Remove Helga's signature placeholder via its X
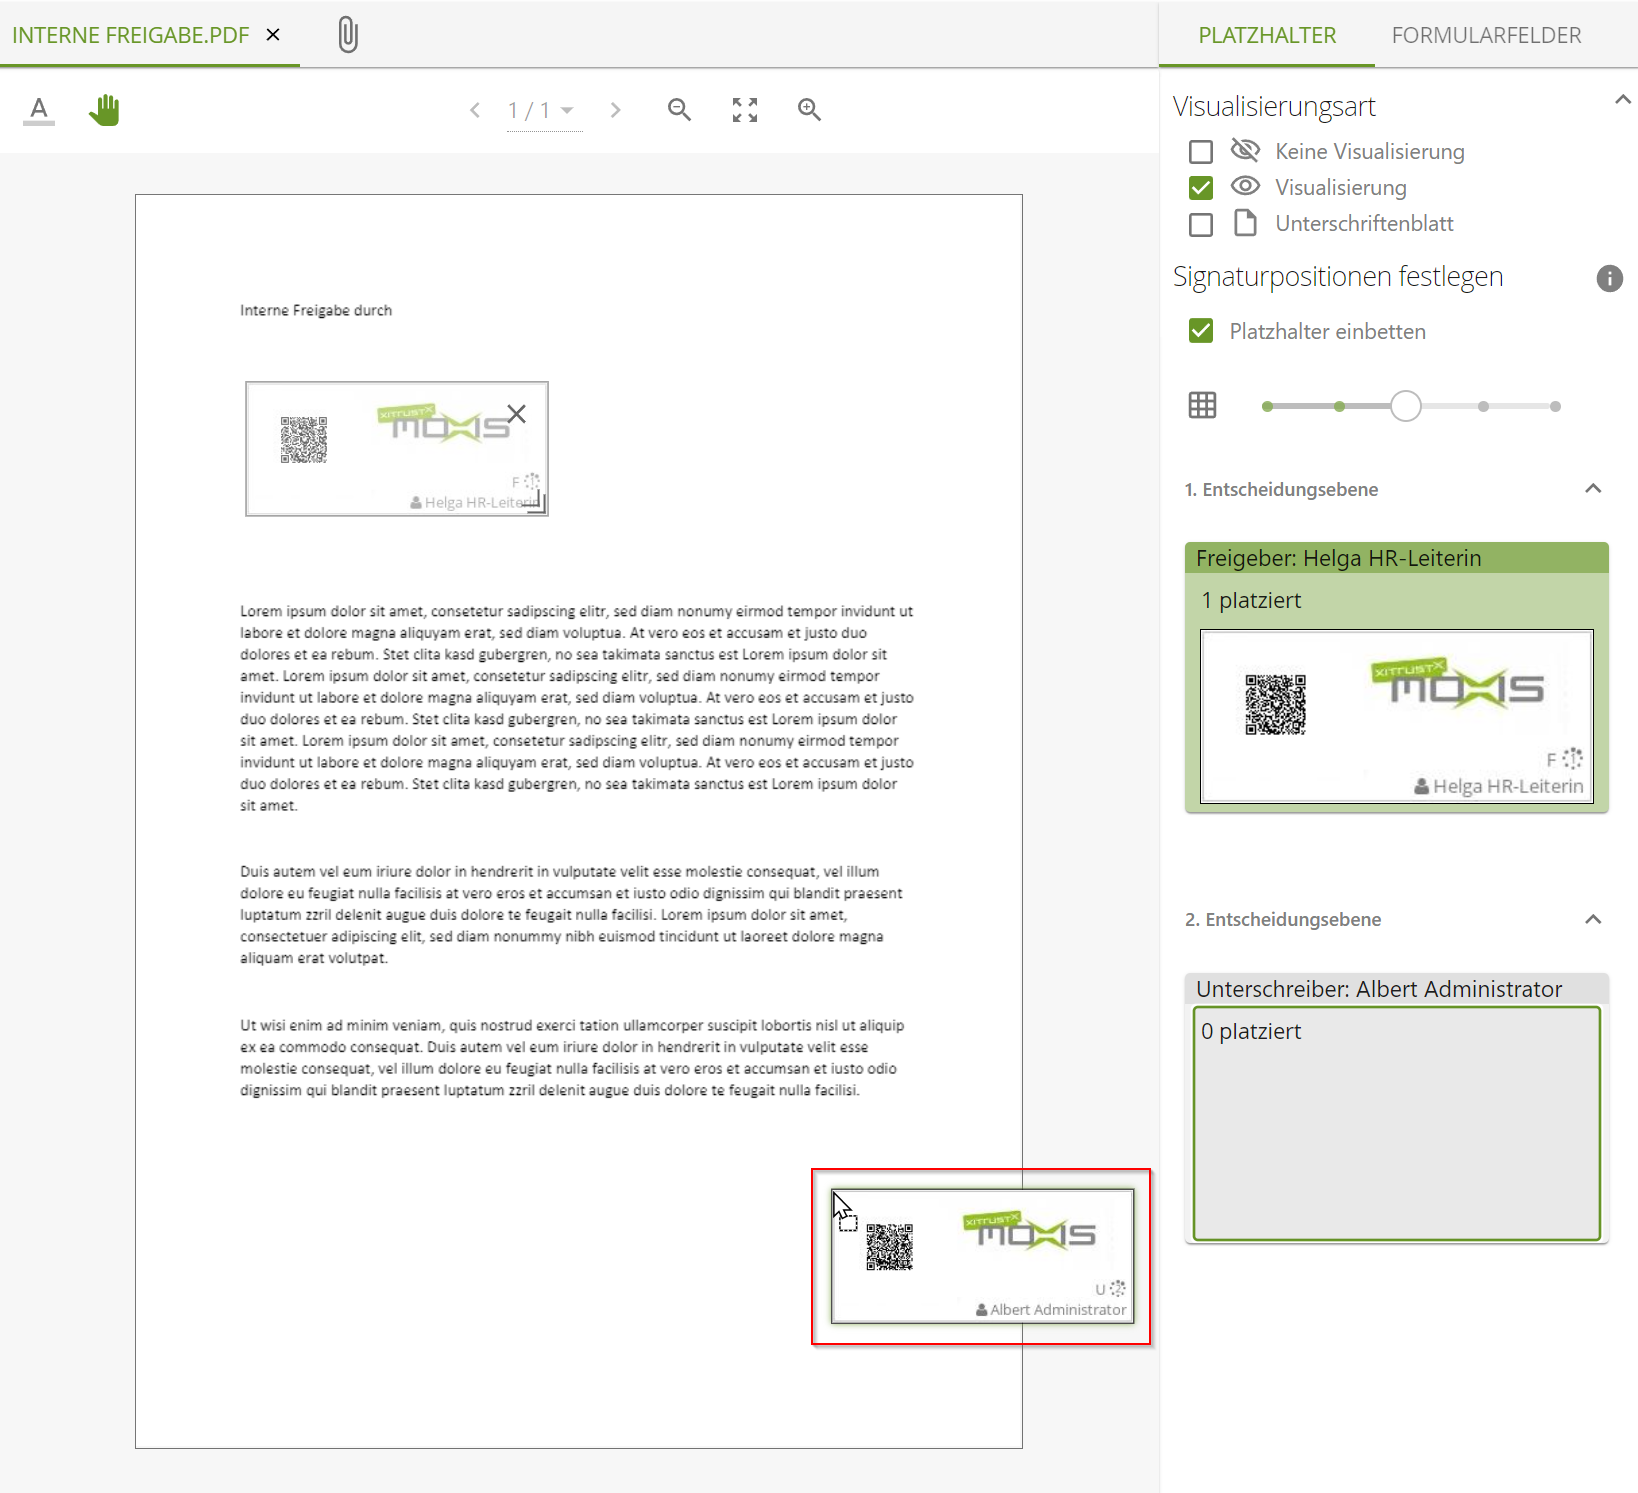This screenshot has width=1638, height=1493. click(x=516, y=413)
